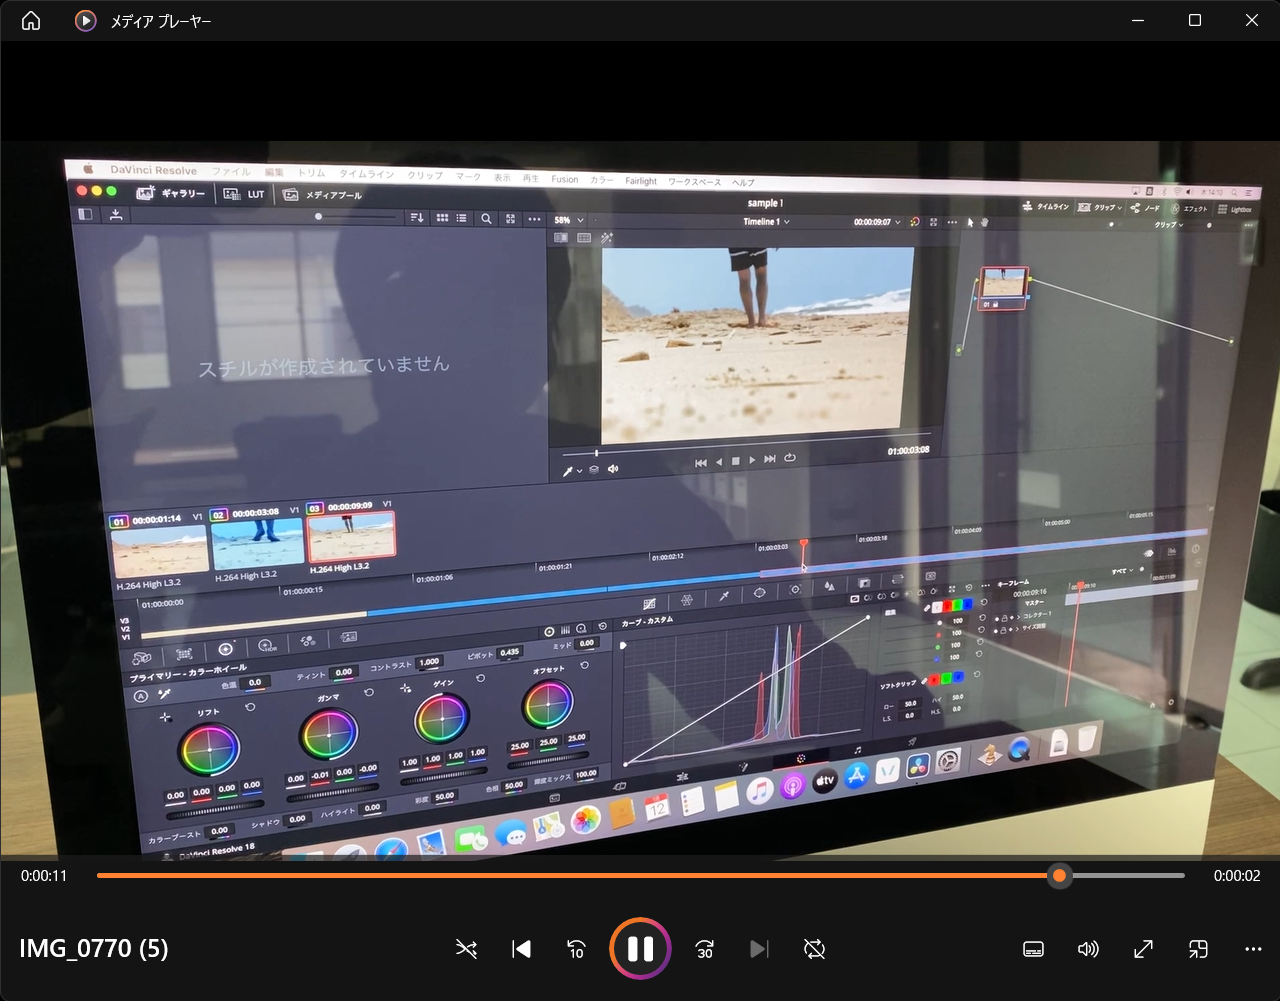Open the ギャラリー panel button in Resolve
The image size is (1280, 1001).
point(170,193)
